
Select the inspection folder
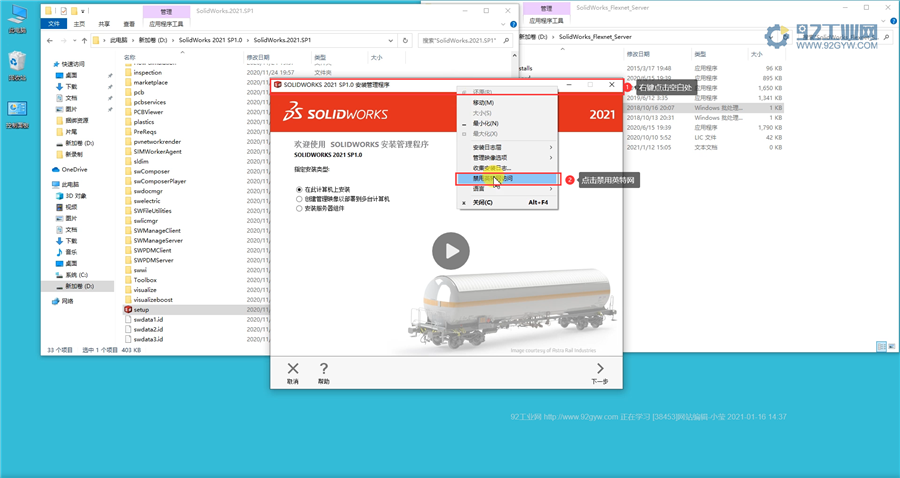point(148,72)
